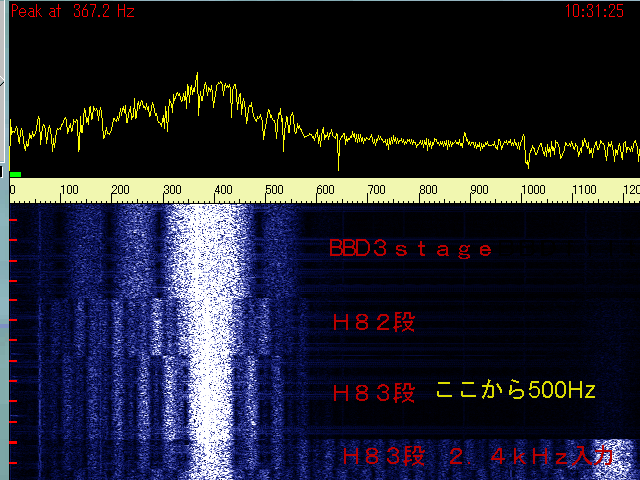Select the H82段 waterfall label
Screen dimensions: 640x480
coord(373,322)
